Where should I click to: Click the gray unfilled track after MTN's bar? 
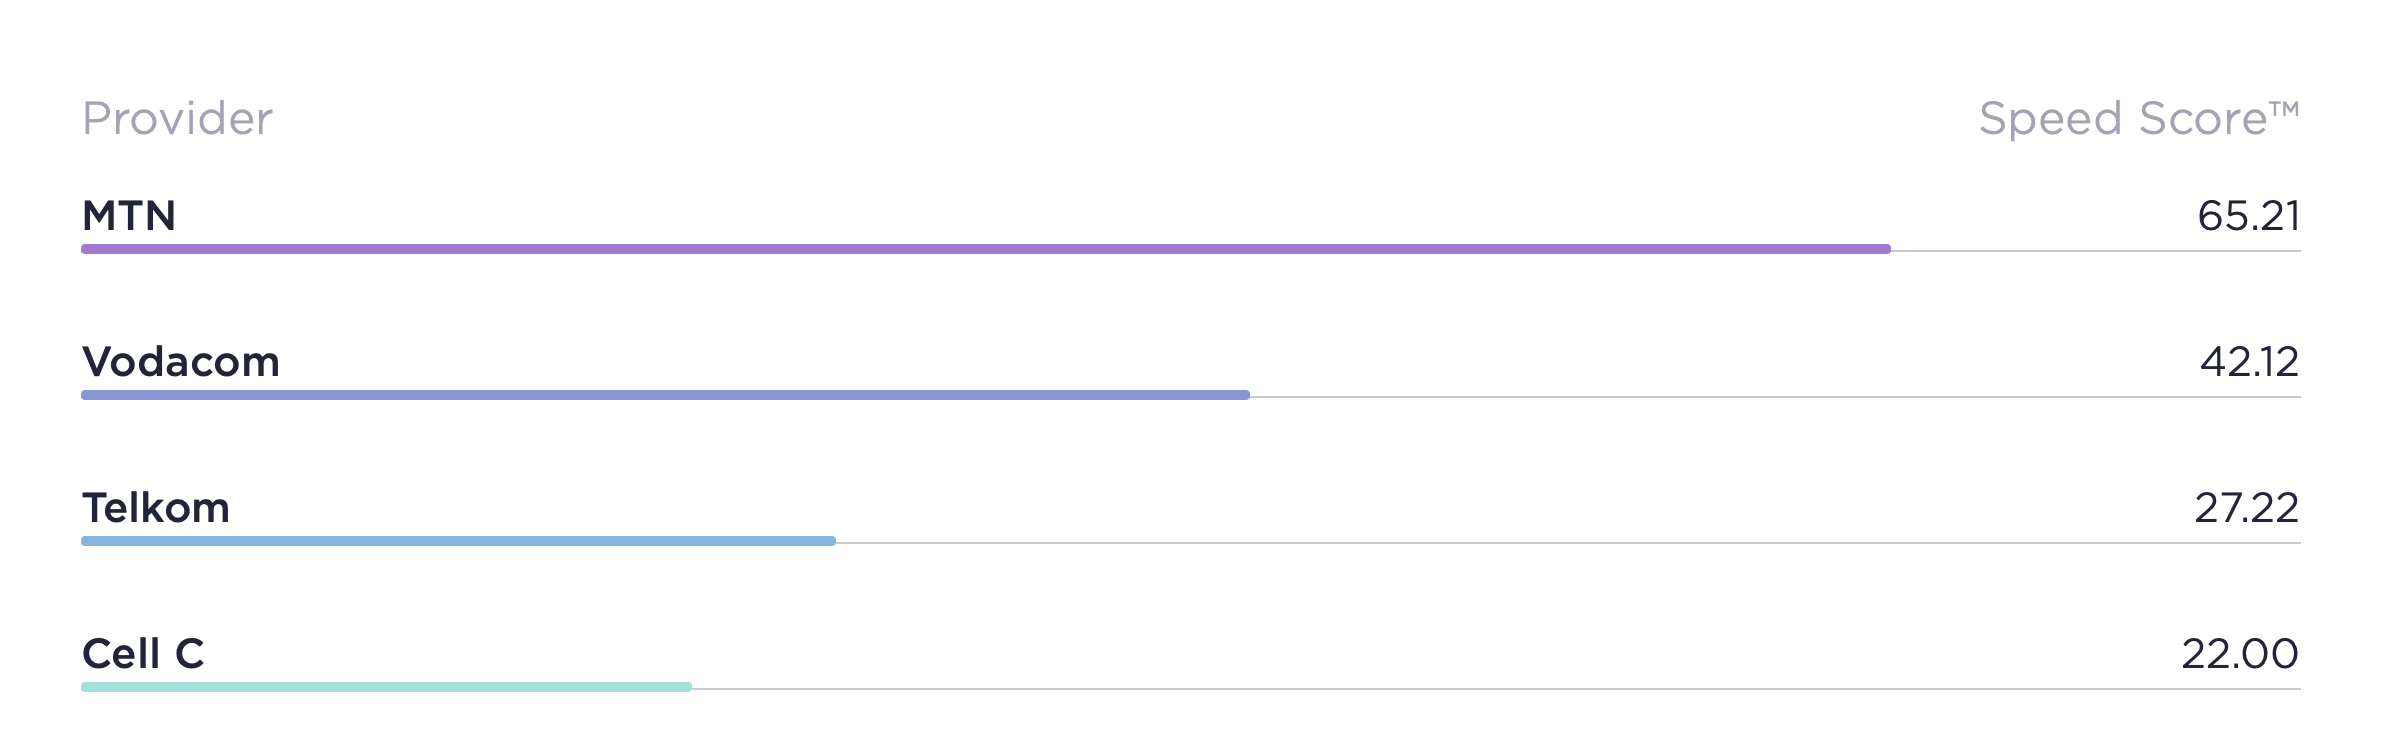pos(2096,251)
